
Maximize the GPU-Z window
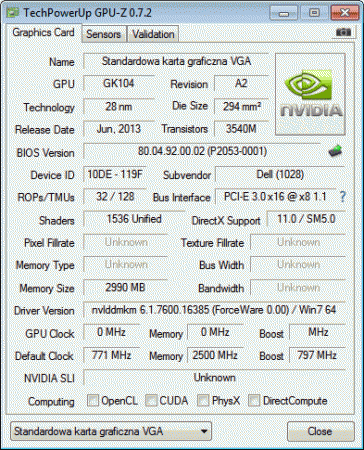pyautogui.click(x=314, y=13)
